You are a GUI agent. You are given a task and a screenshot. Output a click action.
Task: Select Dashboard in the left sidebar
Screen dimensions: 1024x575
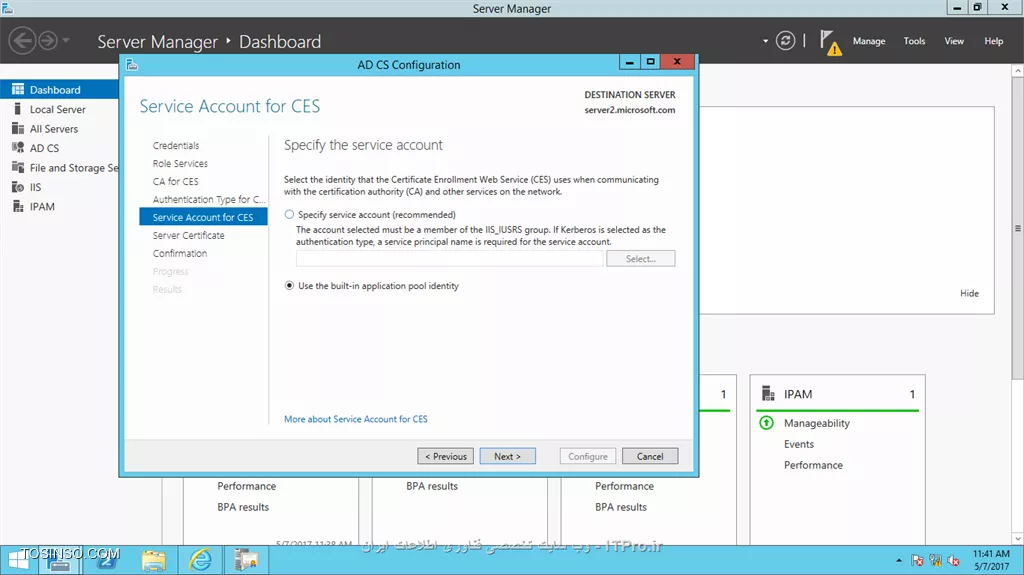[x=59, y=90]
